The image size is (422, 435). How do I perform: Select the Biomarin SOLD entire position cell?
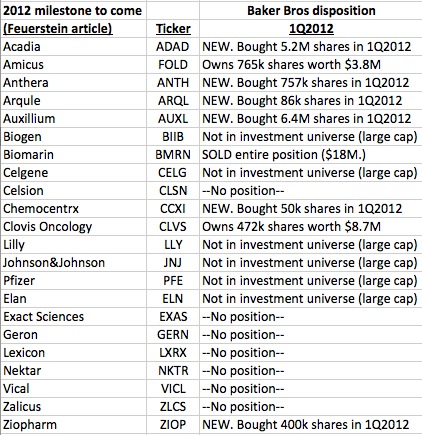click(311, 155)
